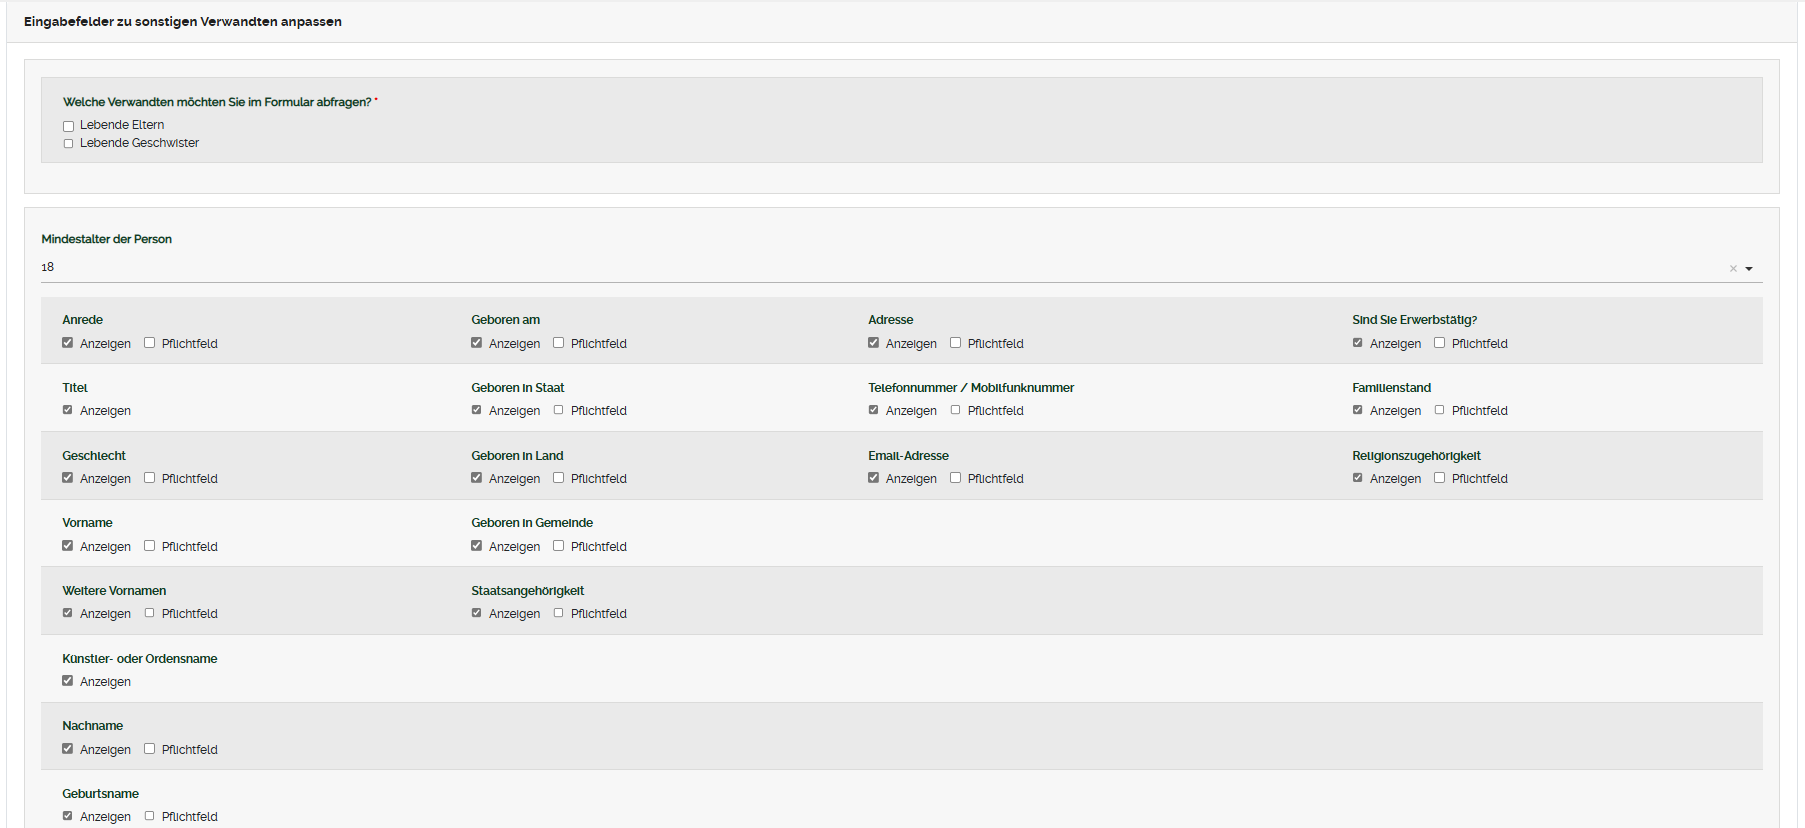This screenshot has height=828, width=1805.
Task: Make Nachname a Pflichtfeld
Action: 150,749
